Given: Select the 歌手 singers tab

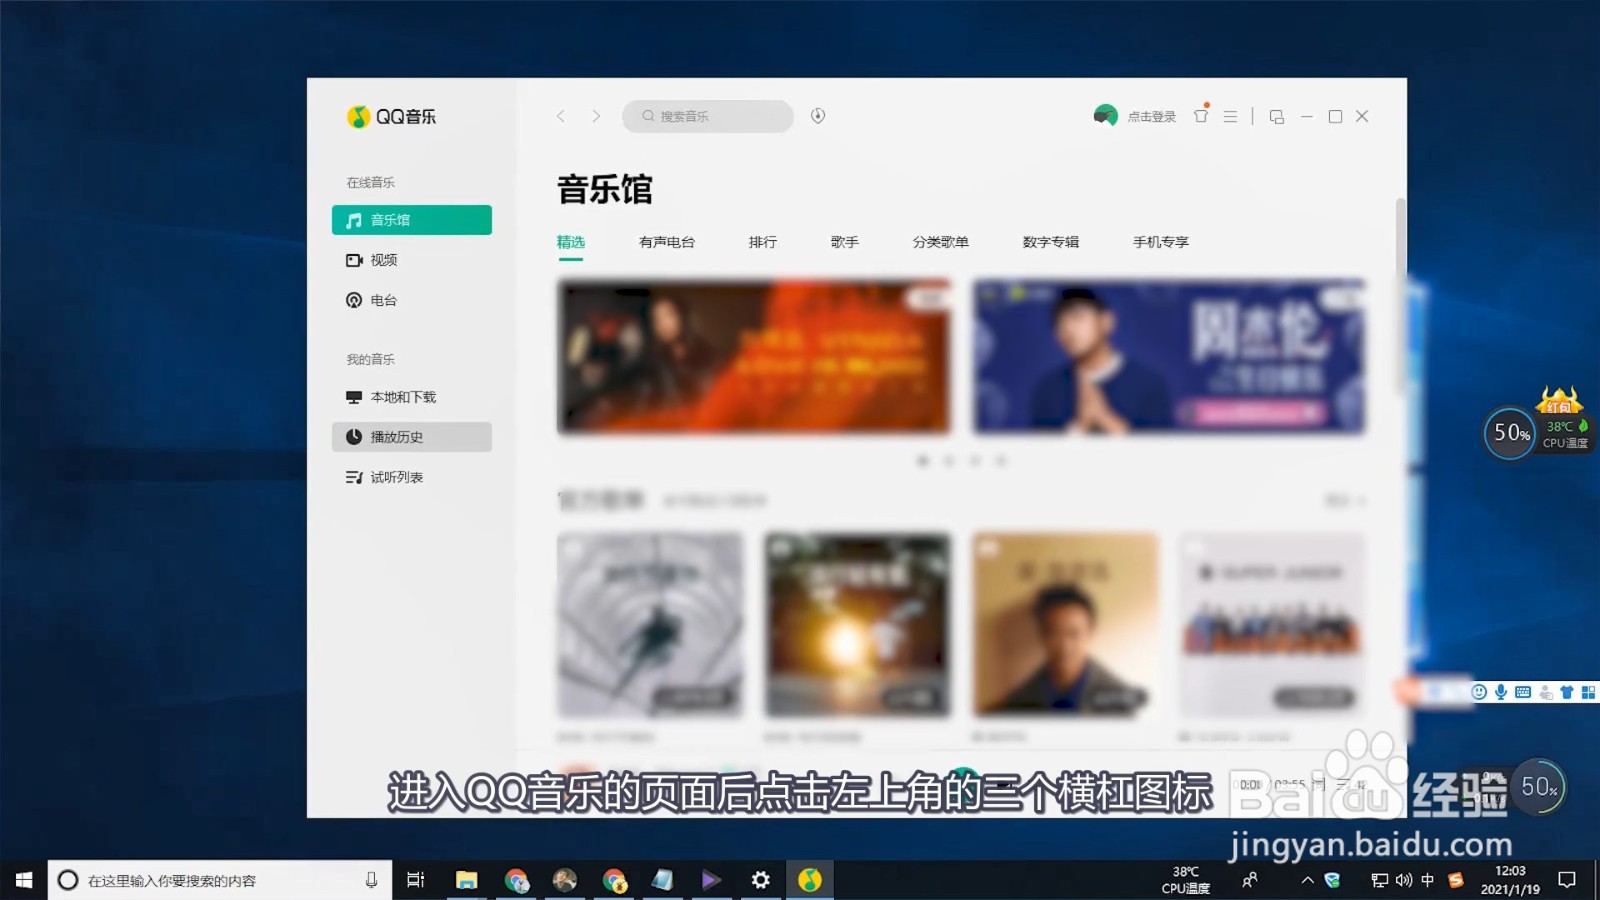Looking at the screenshot, I should [844, 241].
